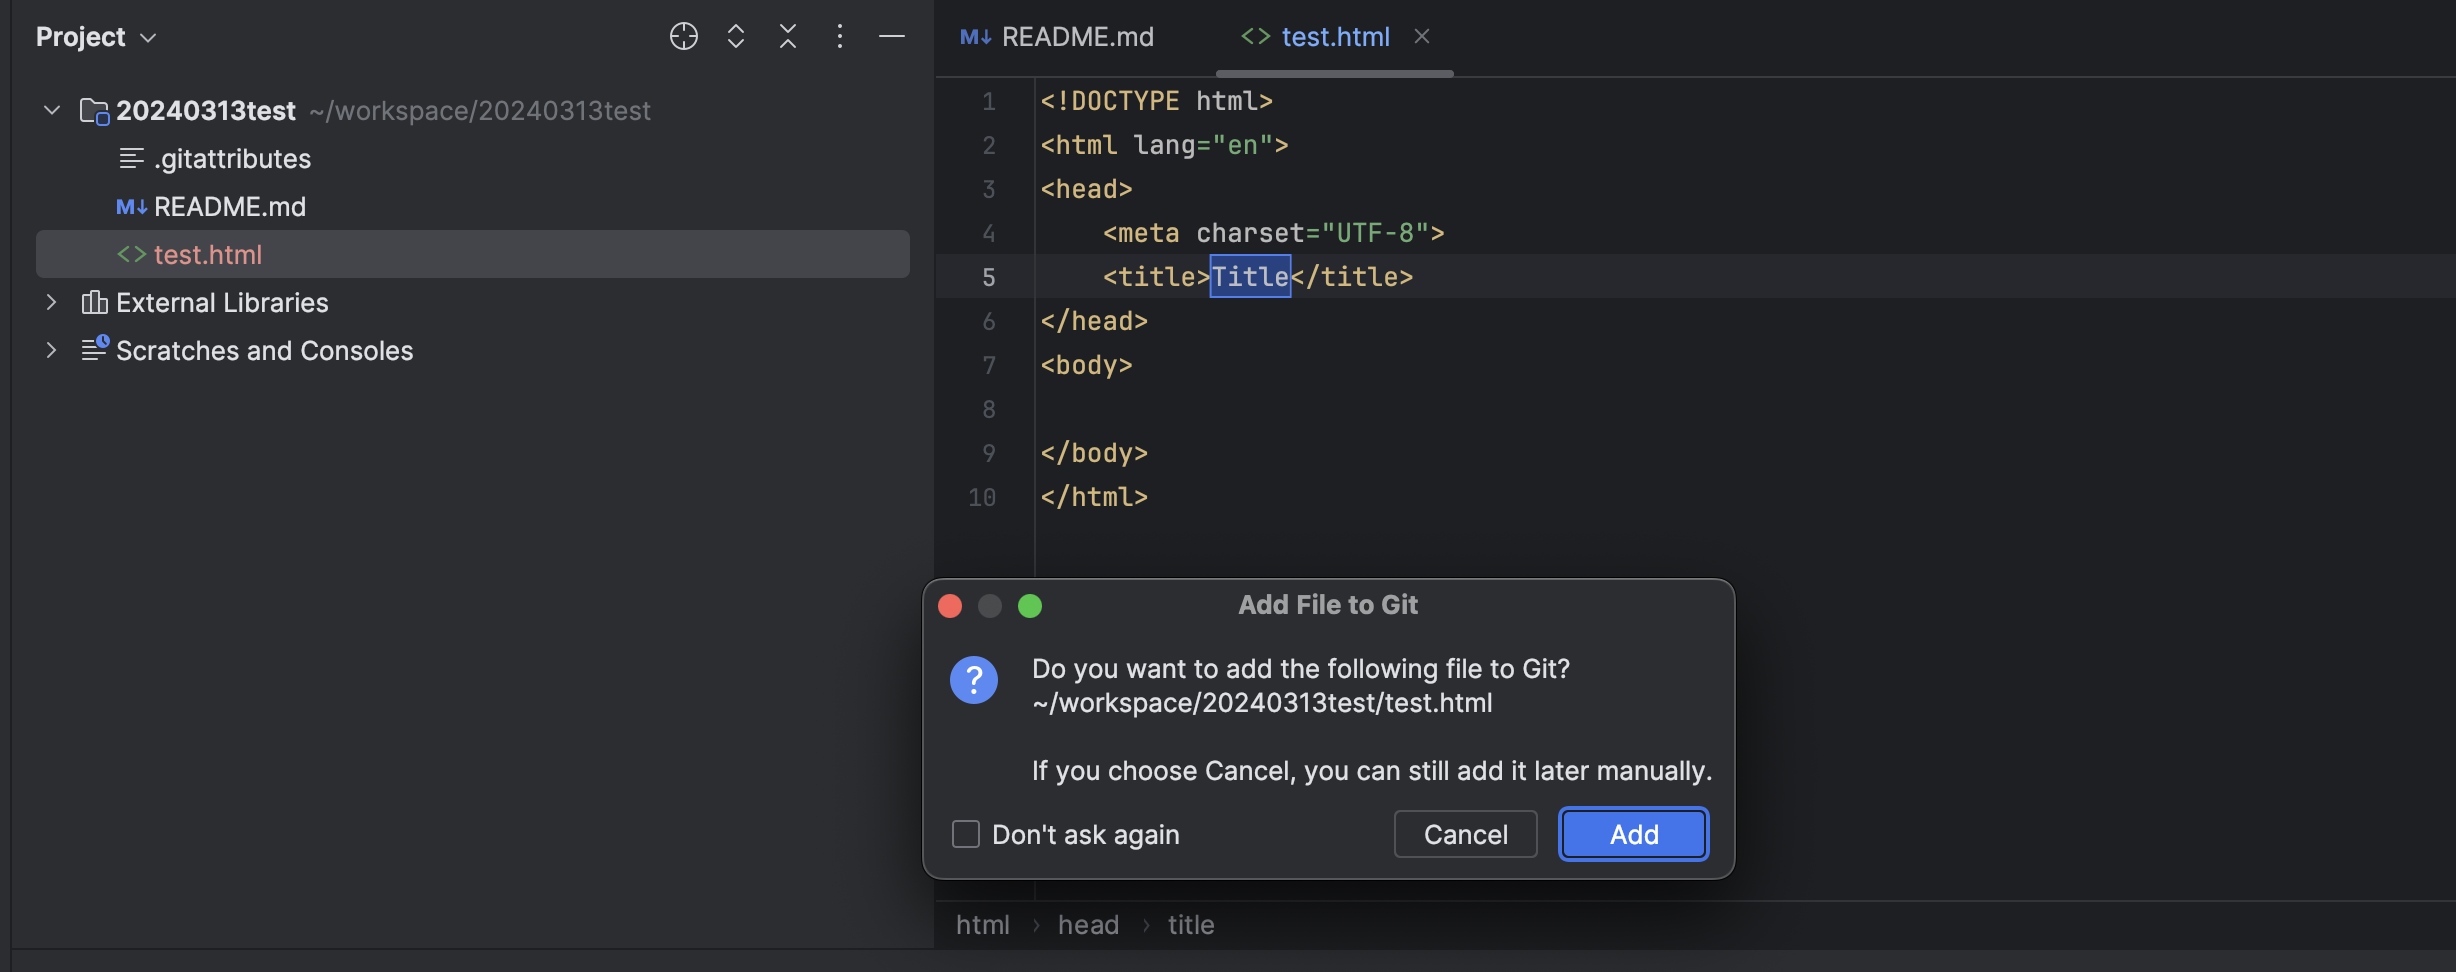Viewport: 2456px width, 972px height.
Task: Click the External Libraries library icon
Action: point(93,302)
